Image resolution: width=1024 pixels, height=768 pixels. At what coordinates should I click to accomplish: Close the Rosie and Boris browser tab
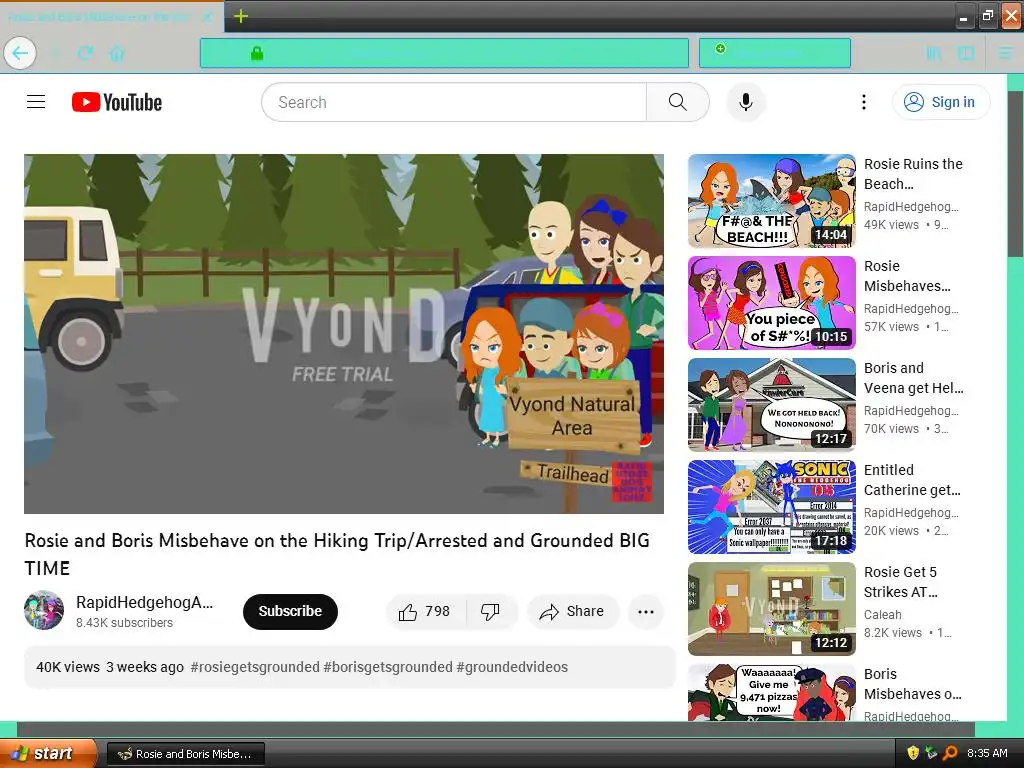[207, 17]
